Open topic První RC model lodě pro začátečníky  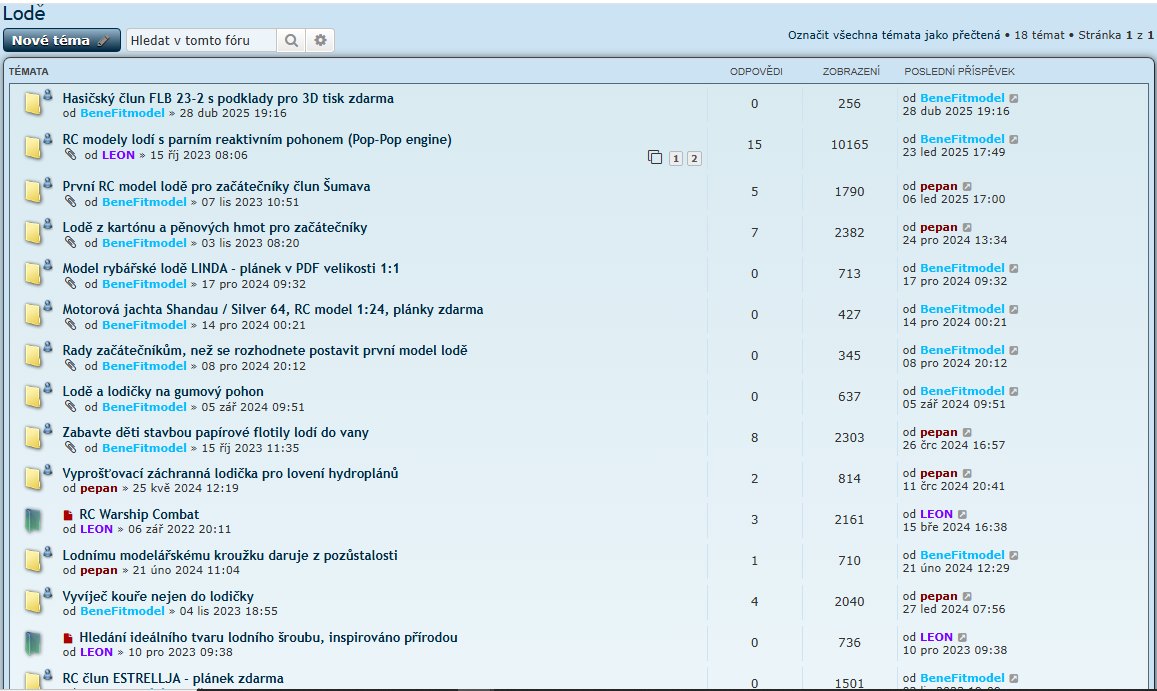(x=216, y=187)
